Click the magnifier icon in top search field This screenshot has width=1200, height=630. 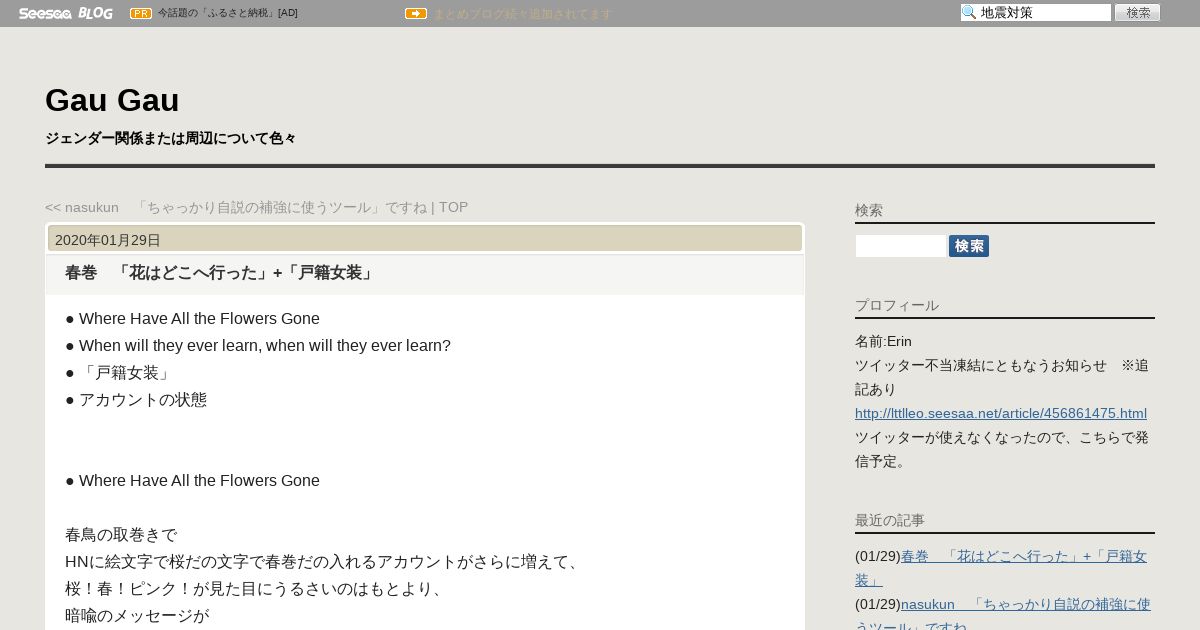click(x=969, y=13)
